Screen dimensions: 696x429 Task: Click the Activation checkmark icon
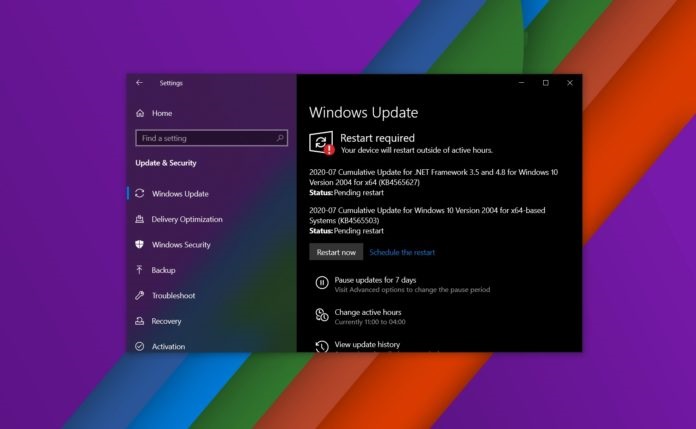click(139, 346)
